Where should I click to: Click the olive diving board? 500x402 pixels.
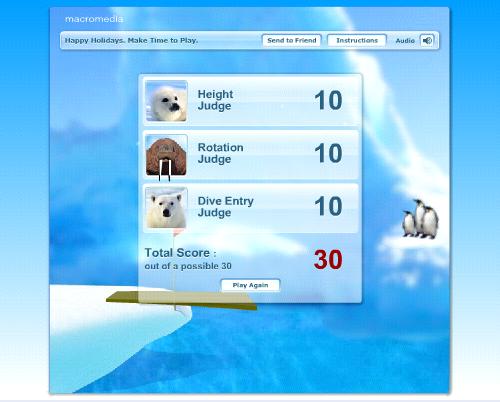[x=182, y=300]
